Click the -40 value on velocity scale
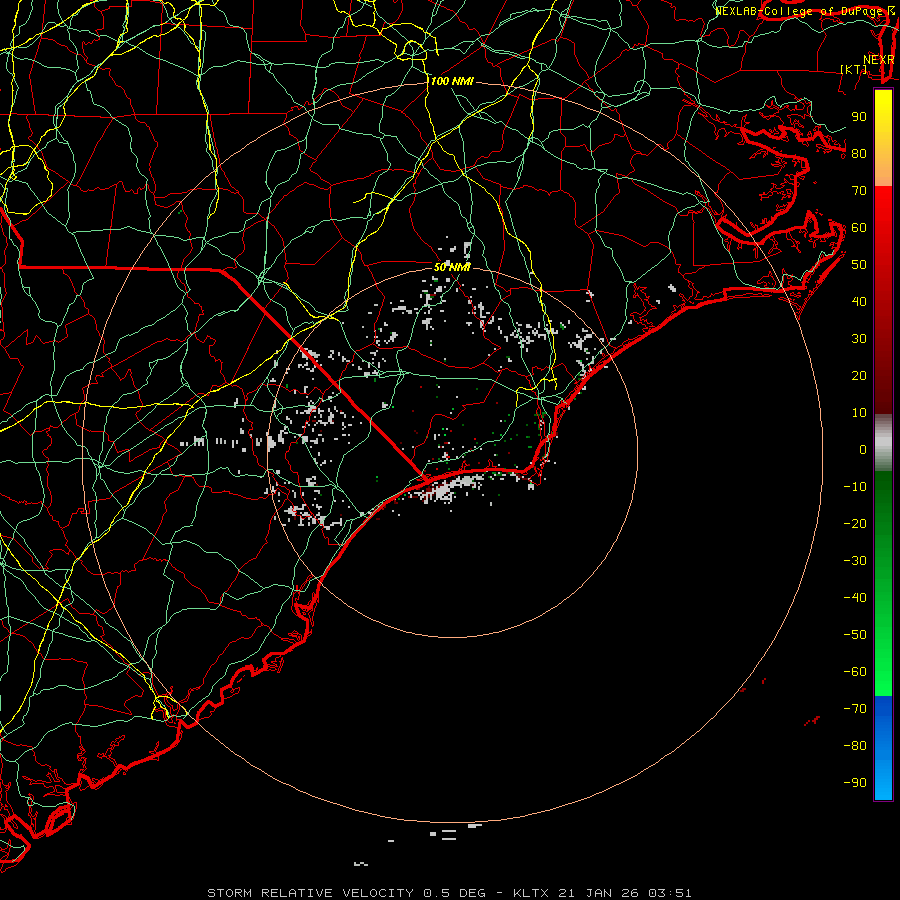 pos(855,598)
